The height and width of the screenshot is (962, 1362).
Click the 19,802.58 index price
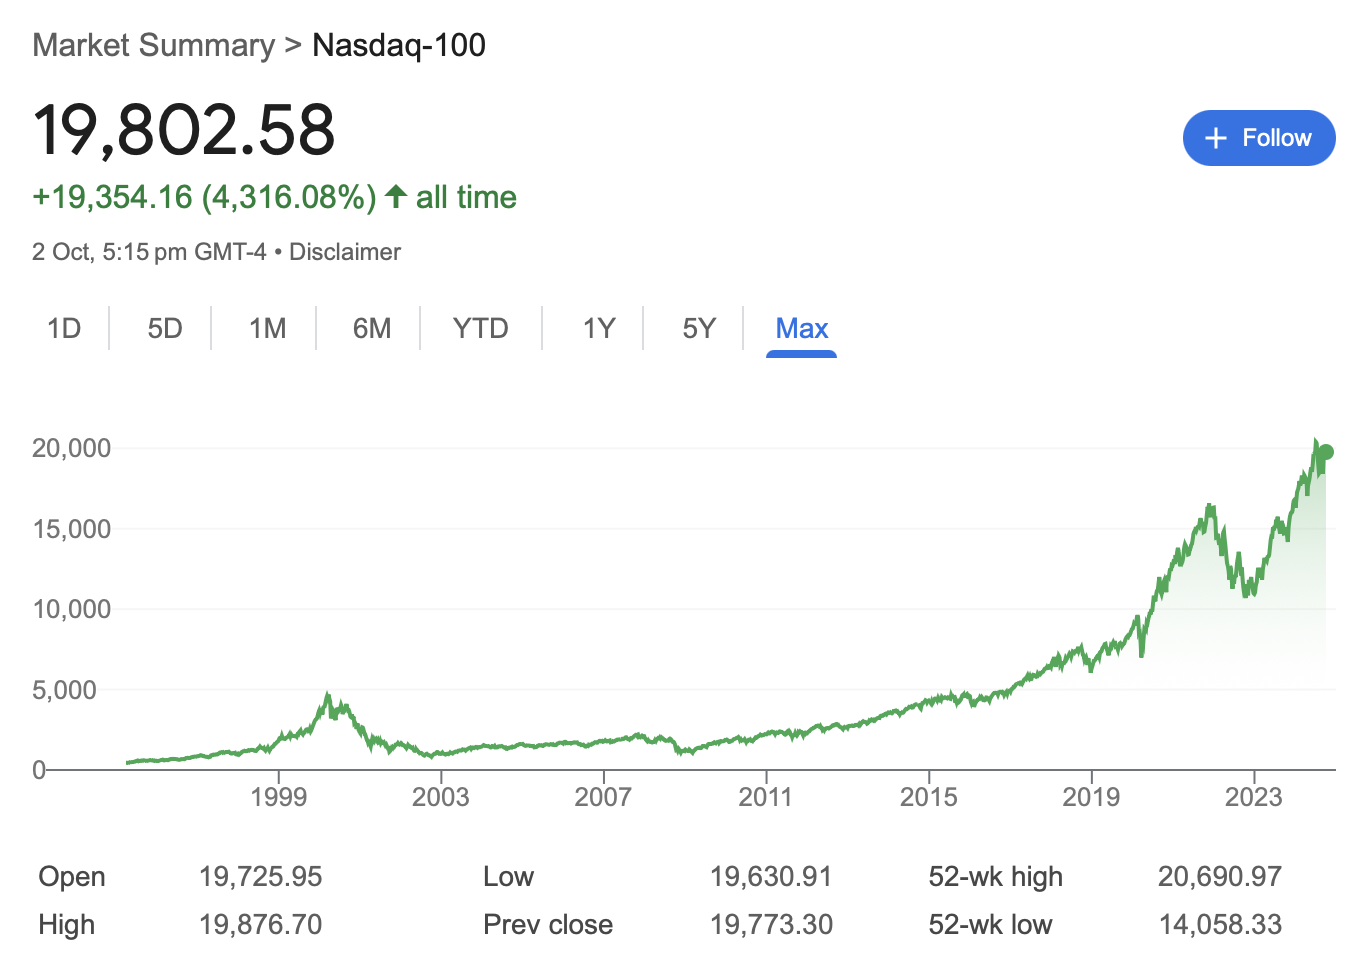pos(184,130)
